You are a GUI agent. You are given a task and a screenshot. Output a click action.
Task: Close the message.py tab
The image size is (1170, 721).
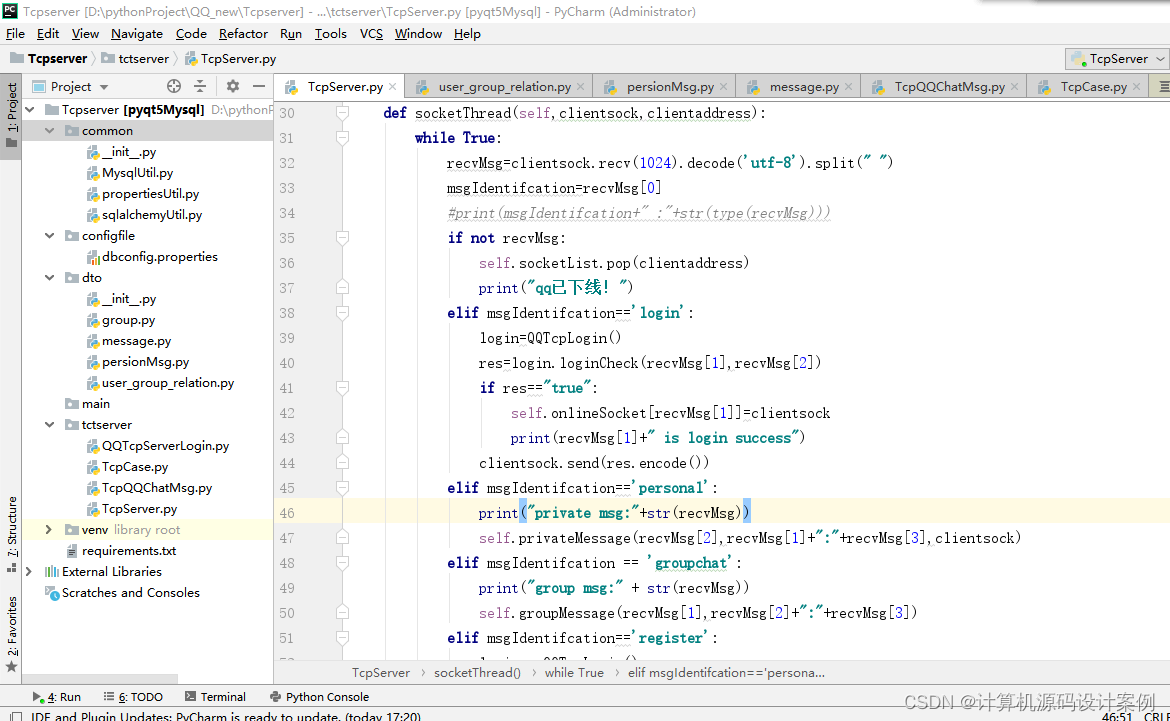click(848, 87)
